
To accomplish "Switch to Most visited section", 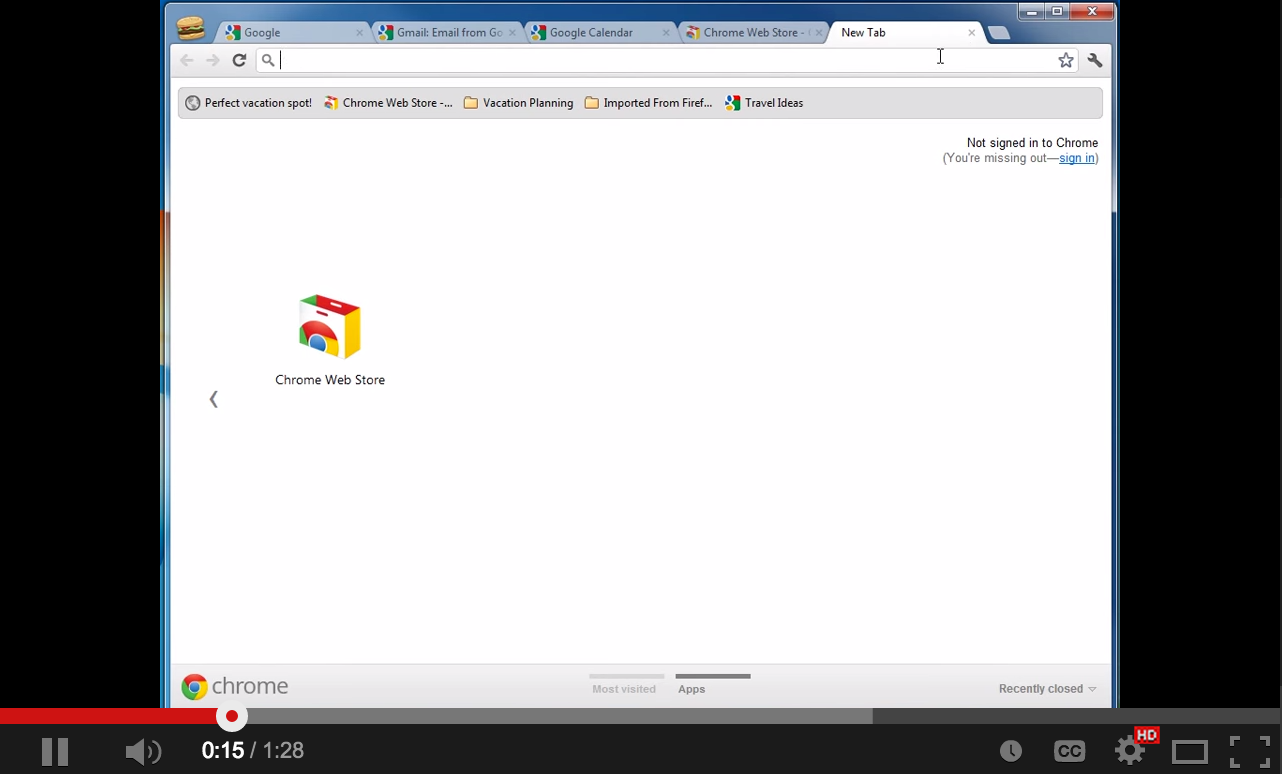I will pyautogui.click(x=624, y=688).
